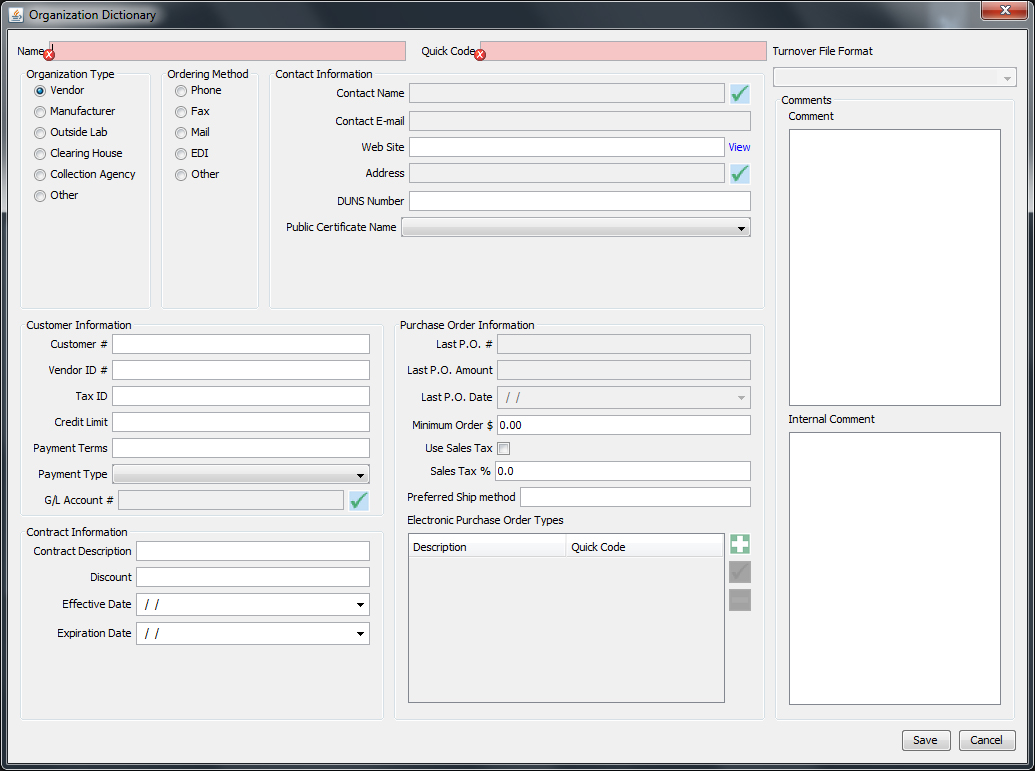Click the red error icon beside Quick Code
Image resolution: width=1035 pixels, height=771 pixels.
(480, 55)
